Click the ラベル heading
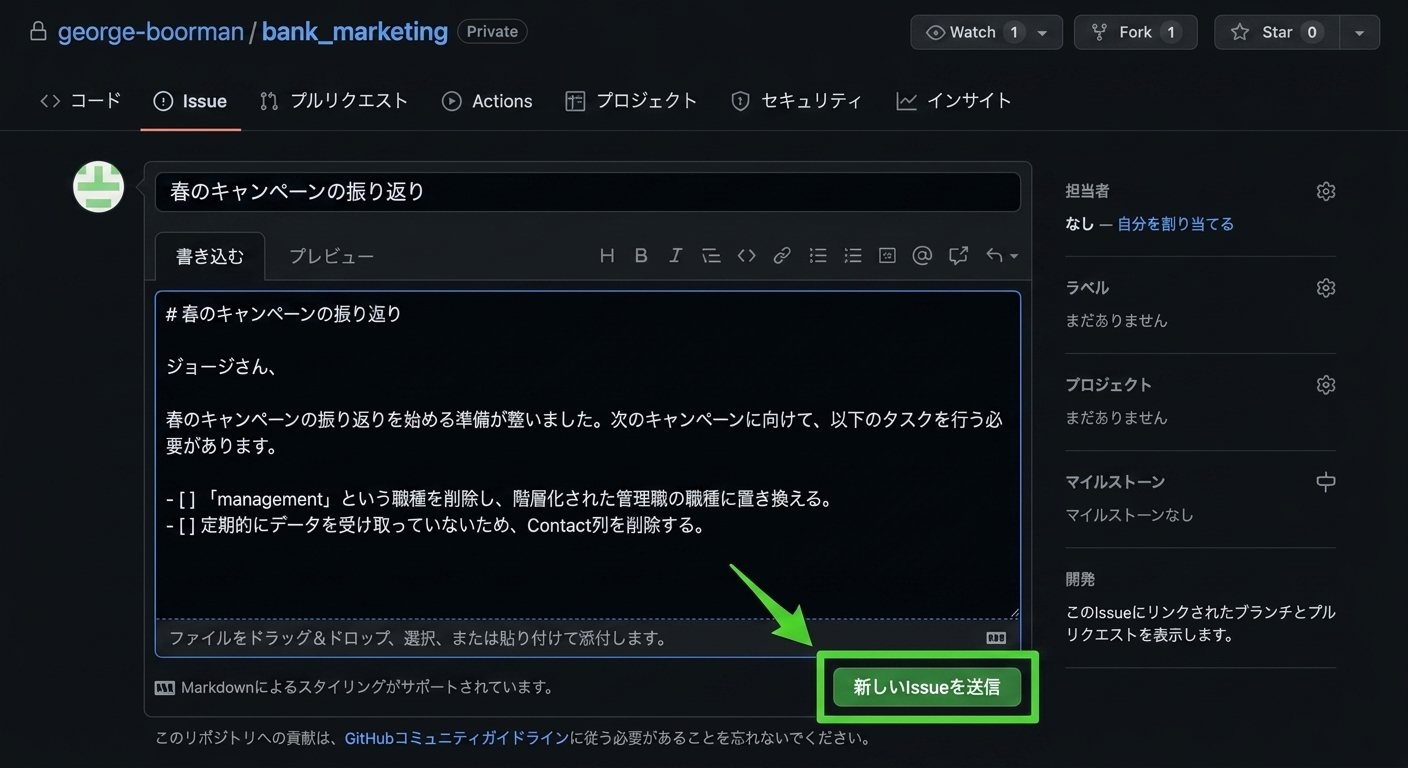 click(1087, 288)
